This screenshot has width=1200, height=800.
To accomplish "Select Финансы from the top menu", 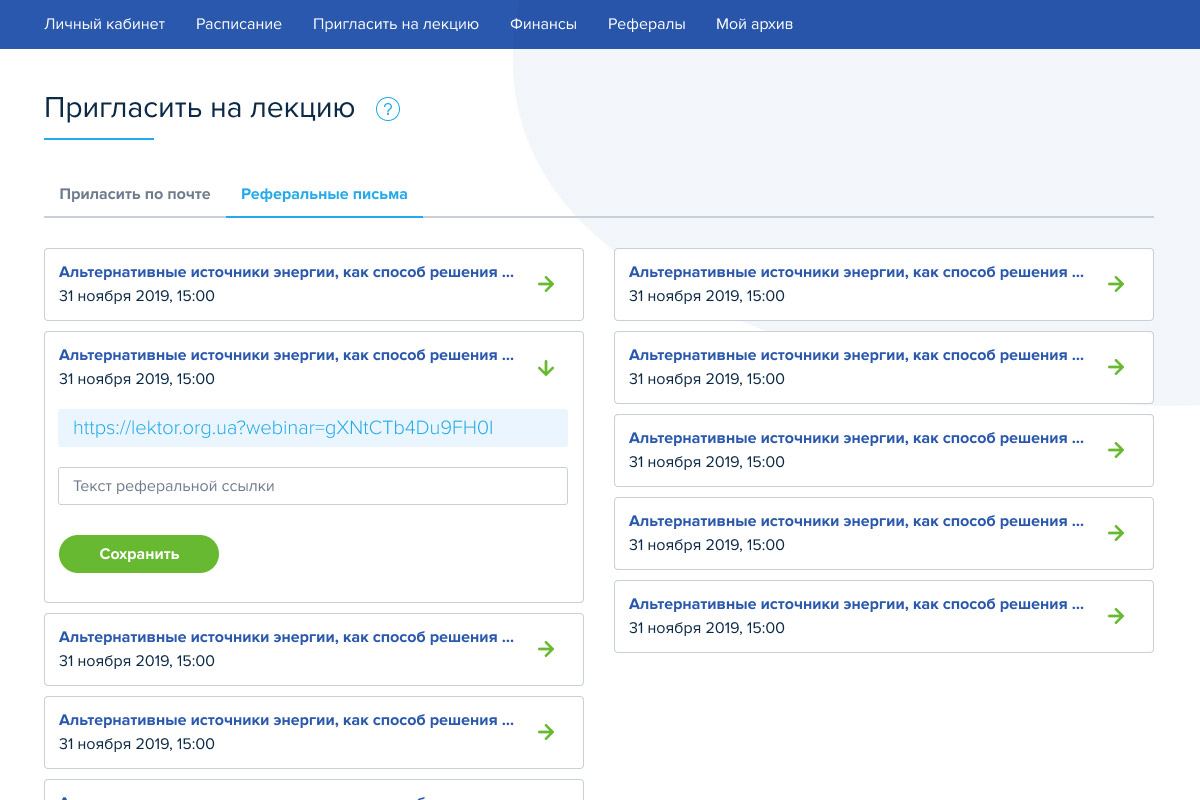I will pos(543,24).
